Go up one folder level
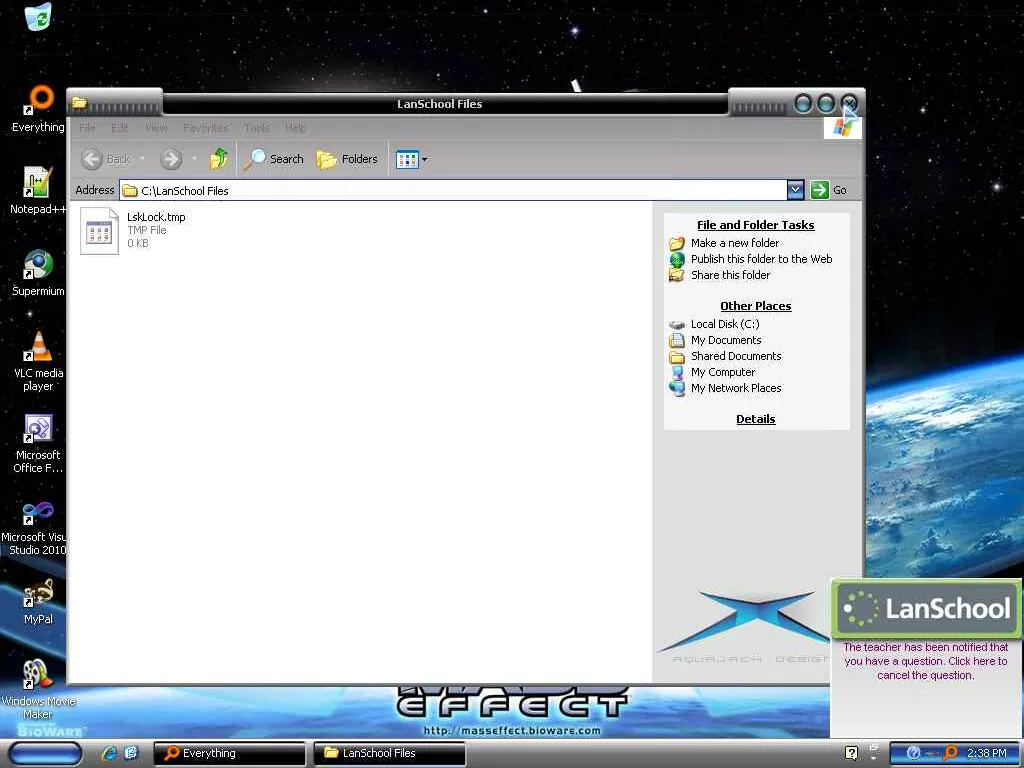The height and width of the screenshot is (768, 1024). point(219,159)
